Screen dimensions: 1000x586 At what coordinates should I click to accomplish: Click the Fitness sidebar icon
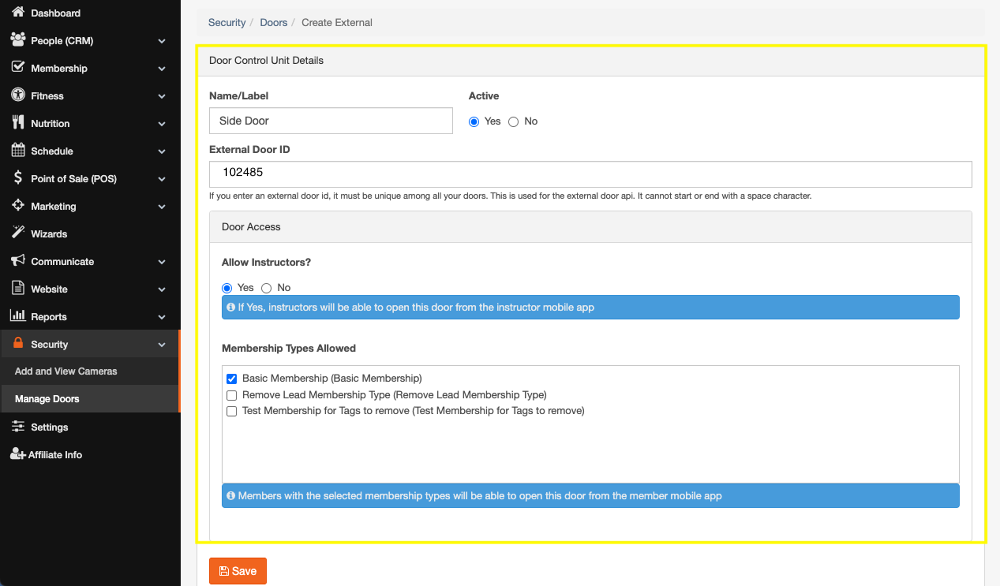pyautogui.click(x=18, y=95)
